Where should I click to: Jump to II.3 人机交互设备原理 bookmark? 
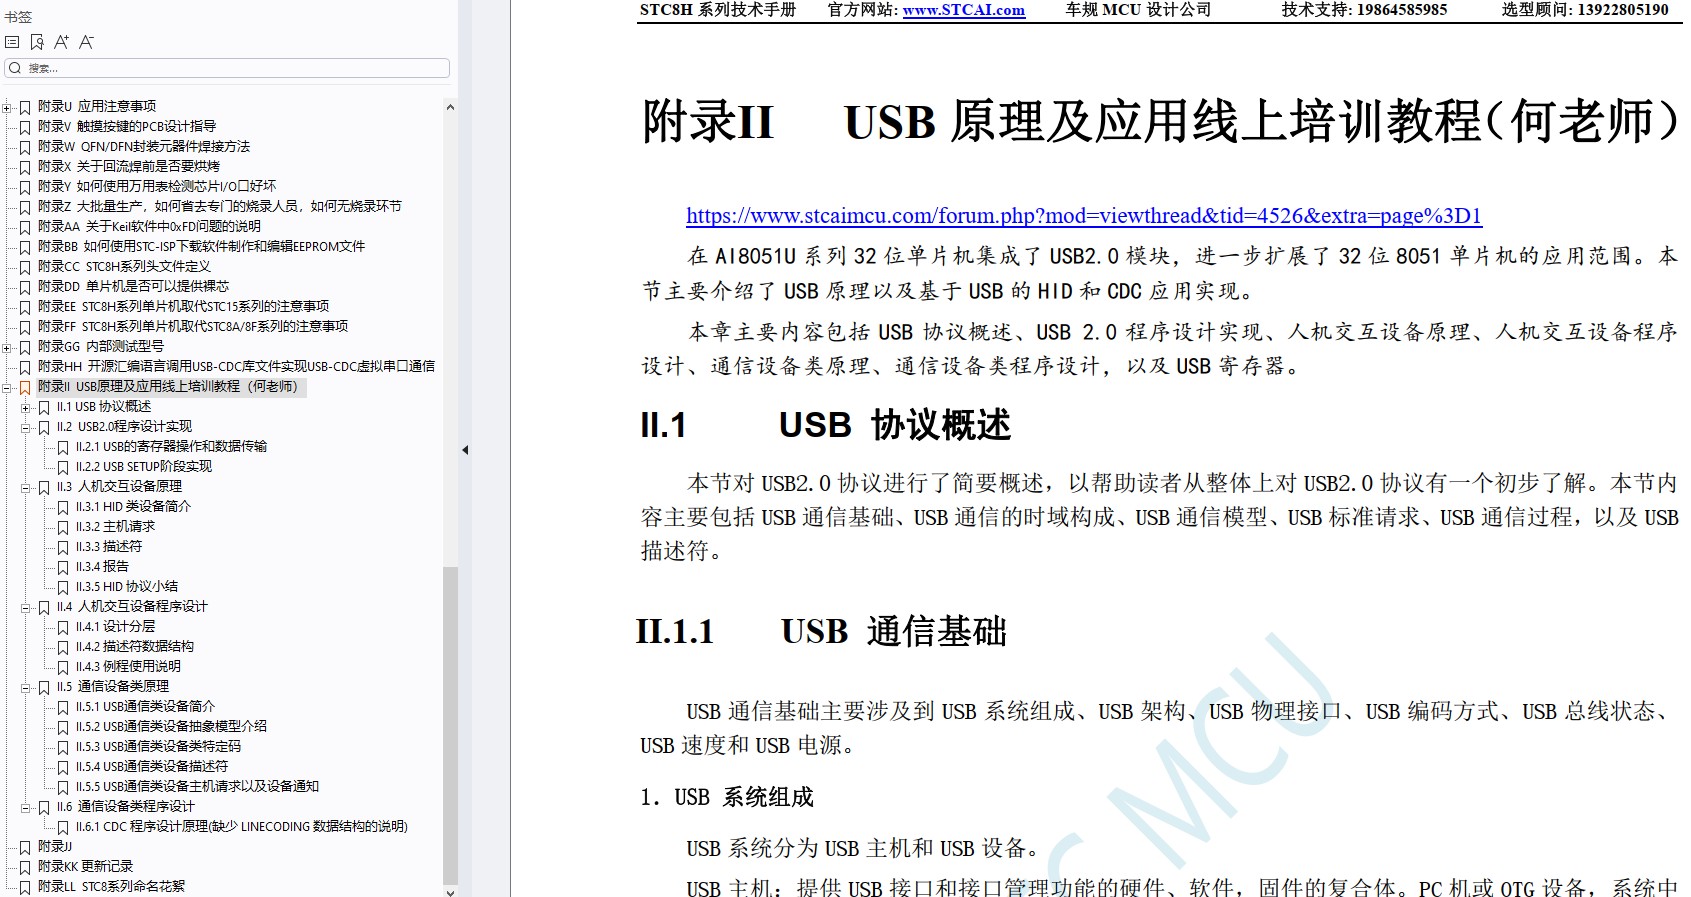pyautogui.click(x=119, y=486)
